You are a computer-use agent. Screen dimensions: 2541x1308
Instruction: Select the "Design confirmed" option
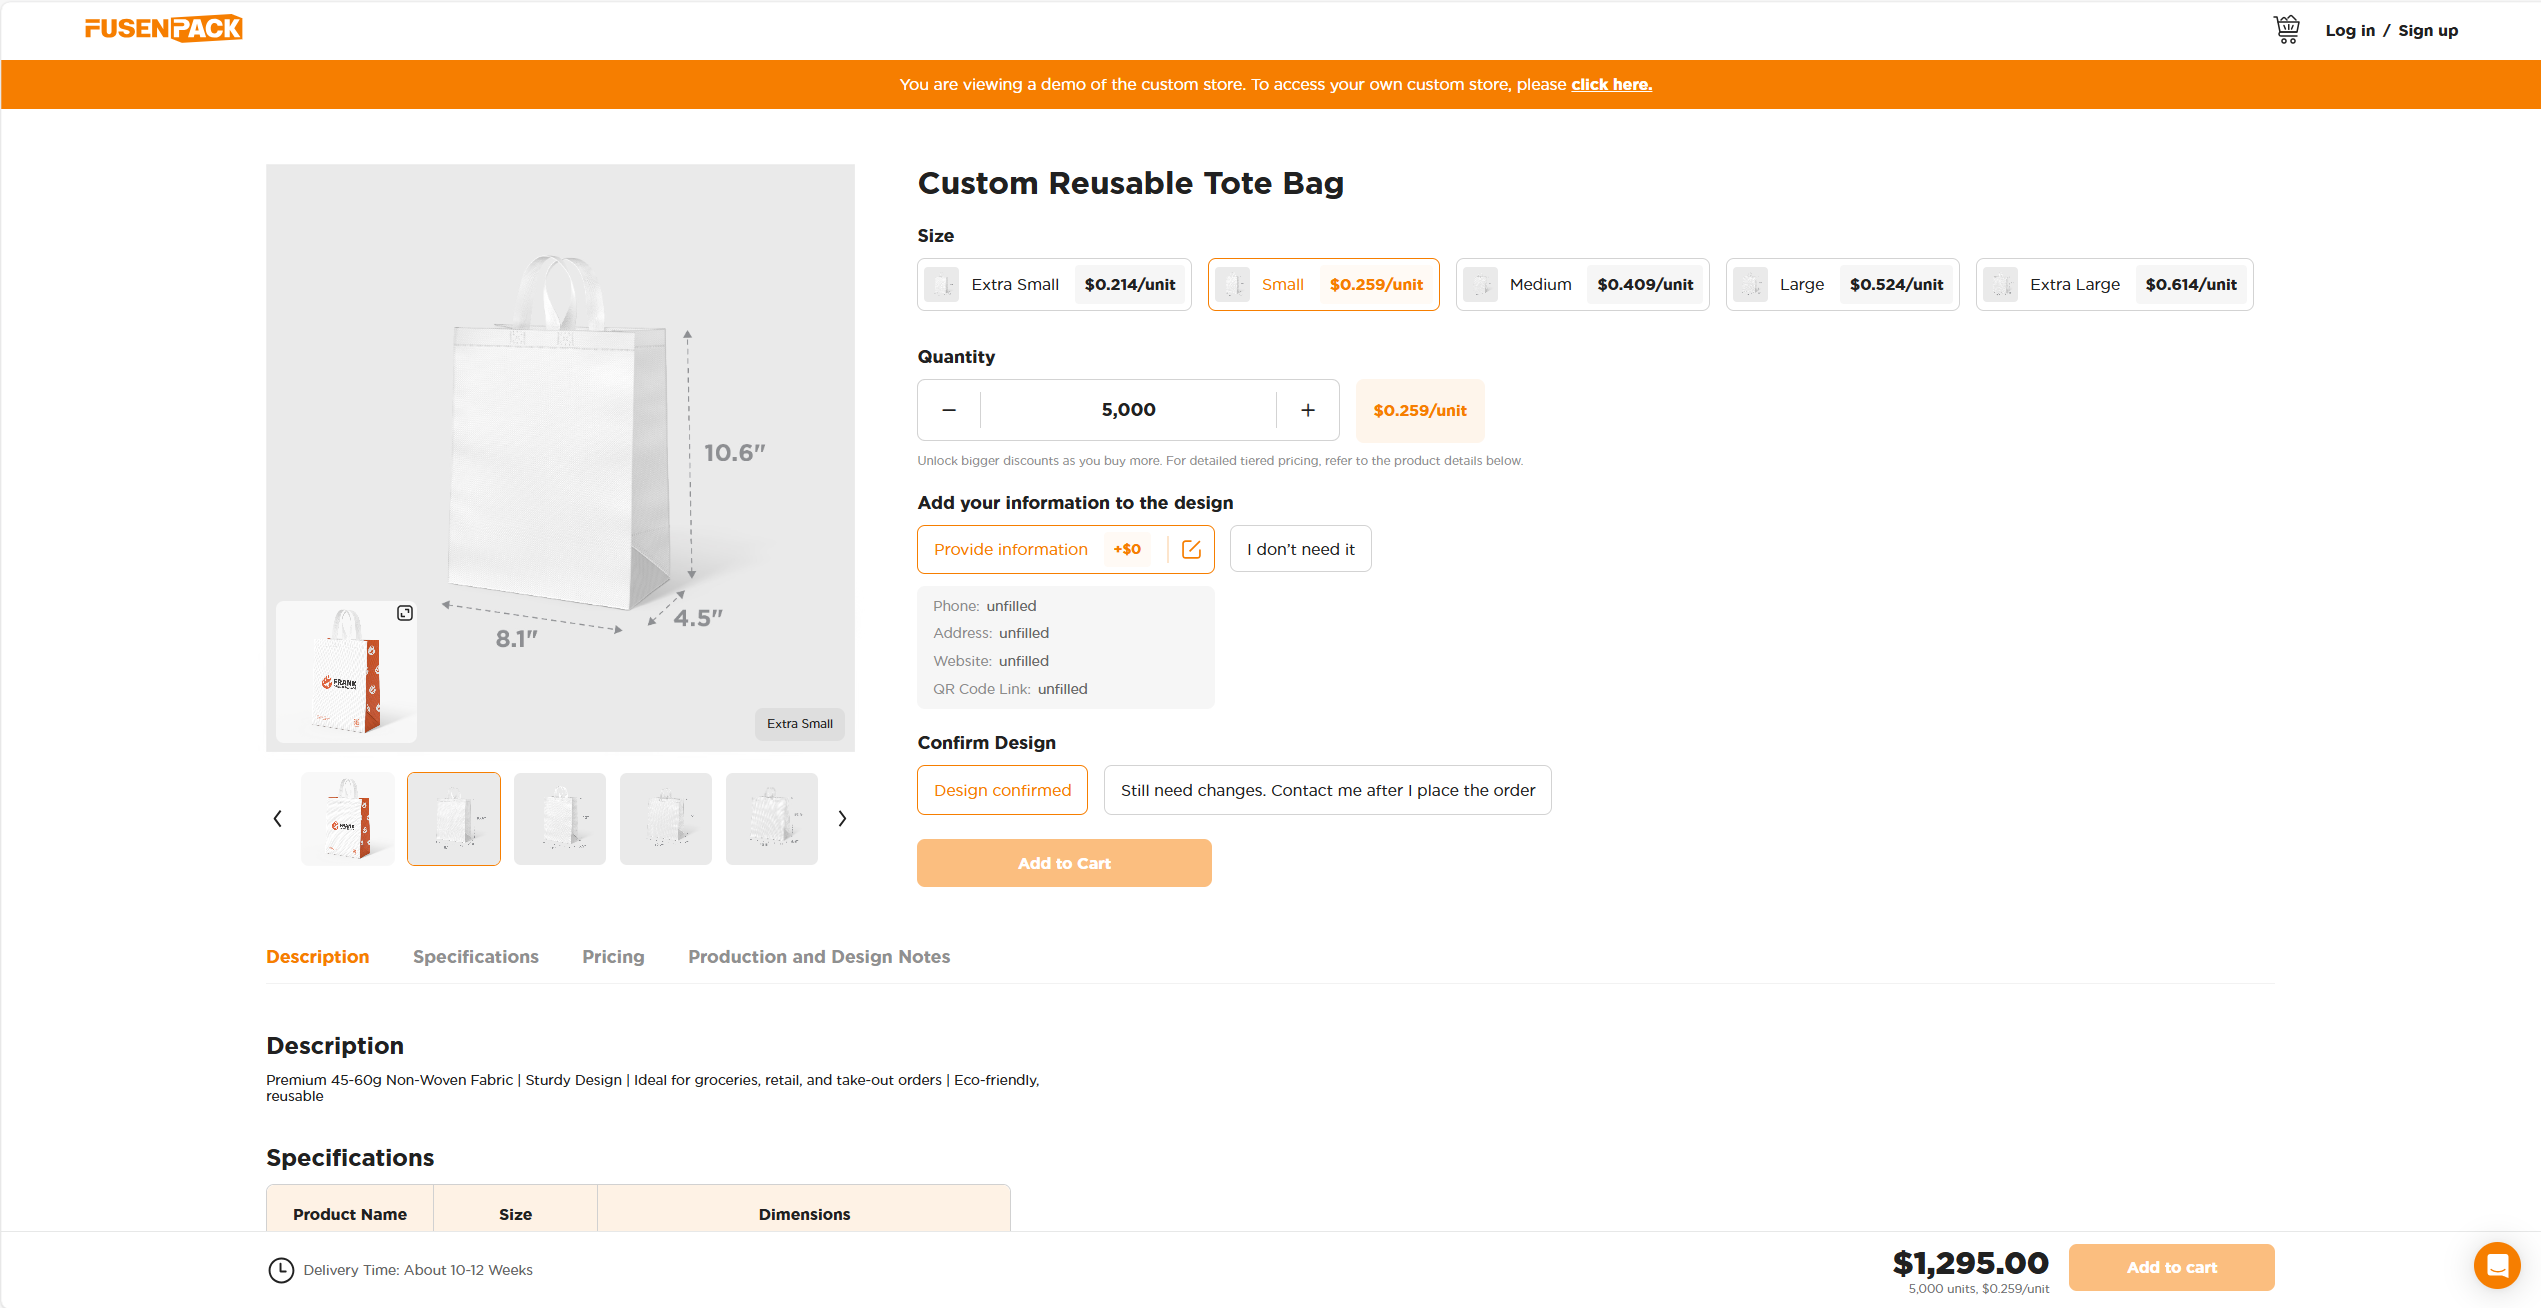1002,790
